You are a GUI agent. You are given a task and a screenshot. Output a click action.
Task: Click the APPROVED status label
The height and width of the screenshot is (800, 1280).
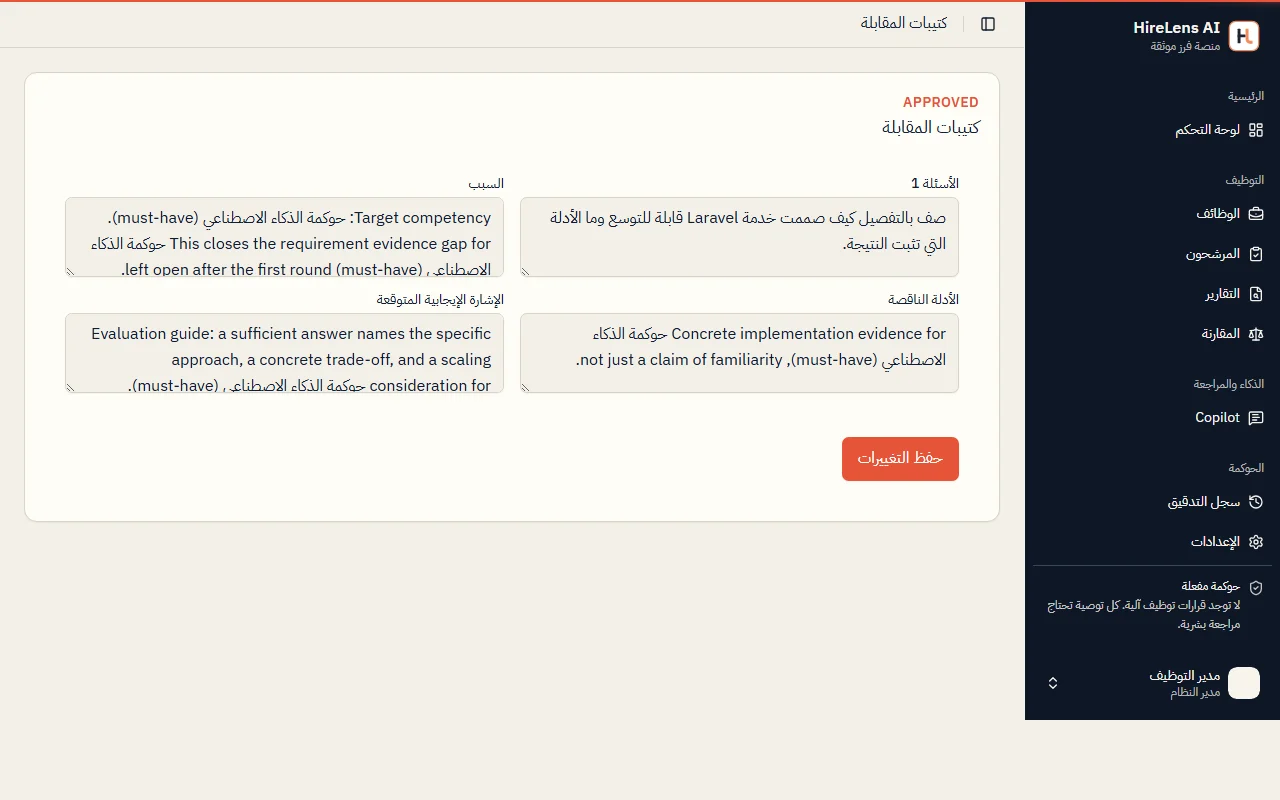click(940, 102)
